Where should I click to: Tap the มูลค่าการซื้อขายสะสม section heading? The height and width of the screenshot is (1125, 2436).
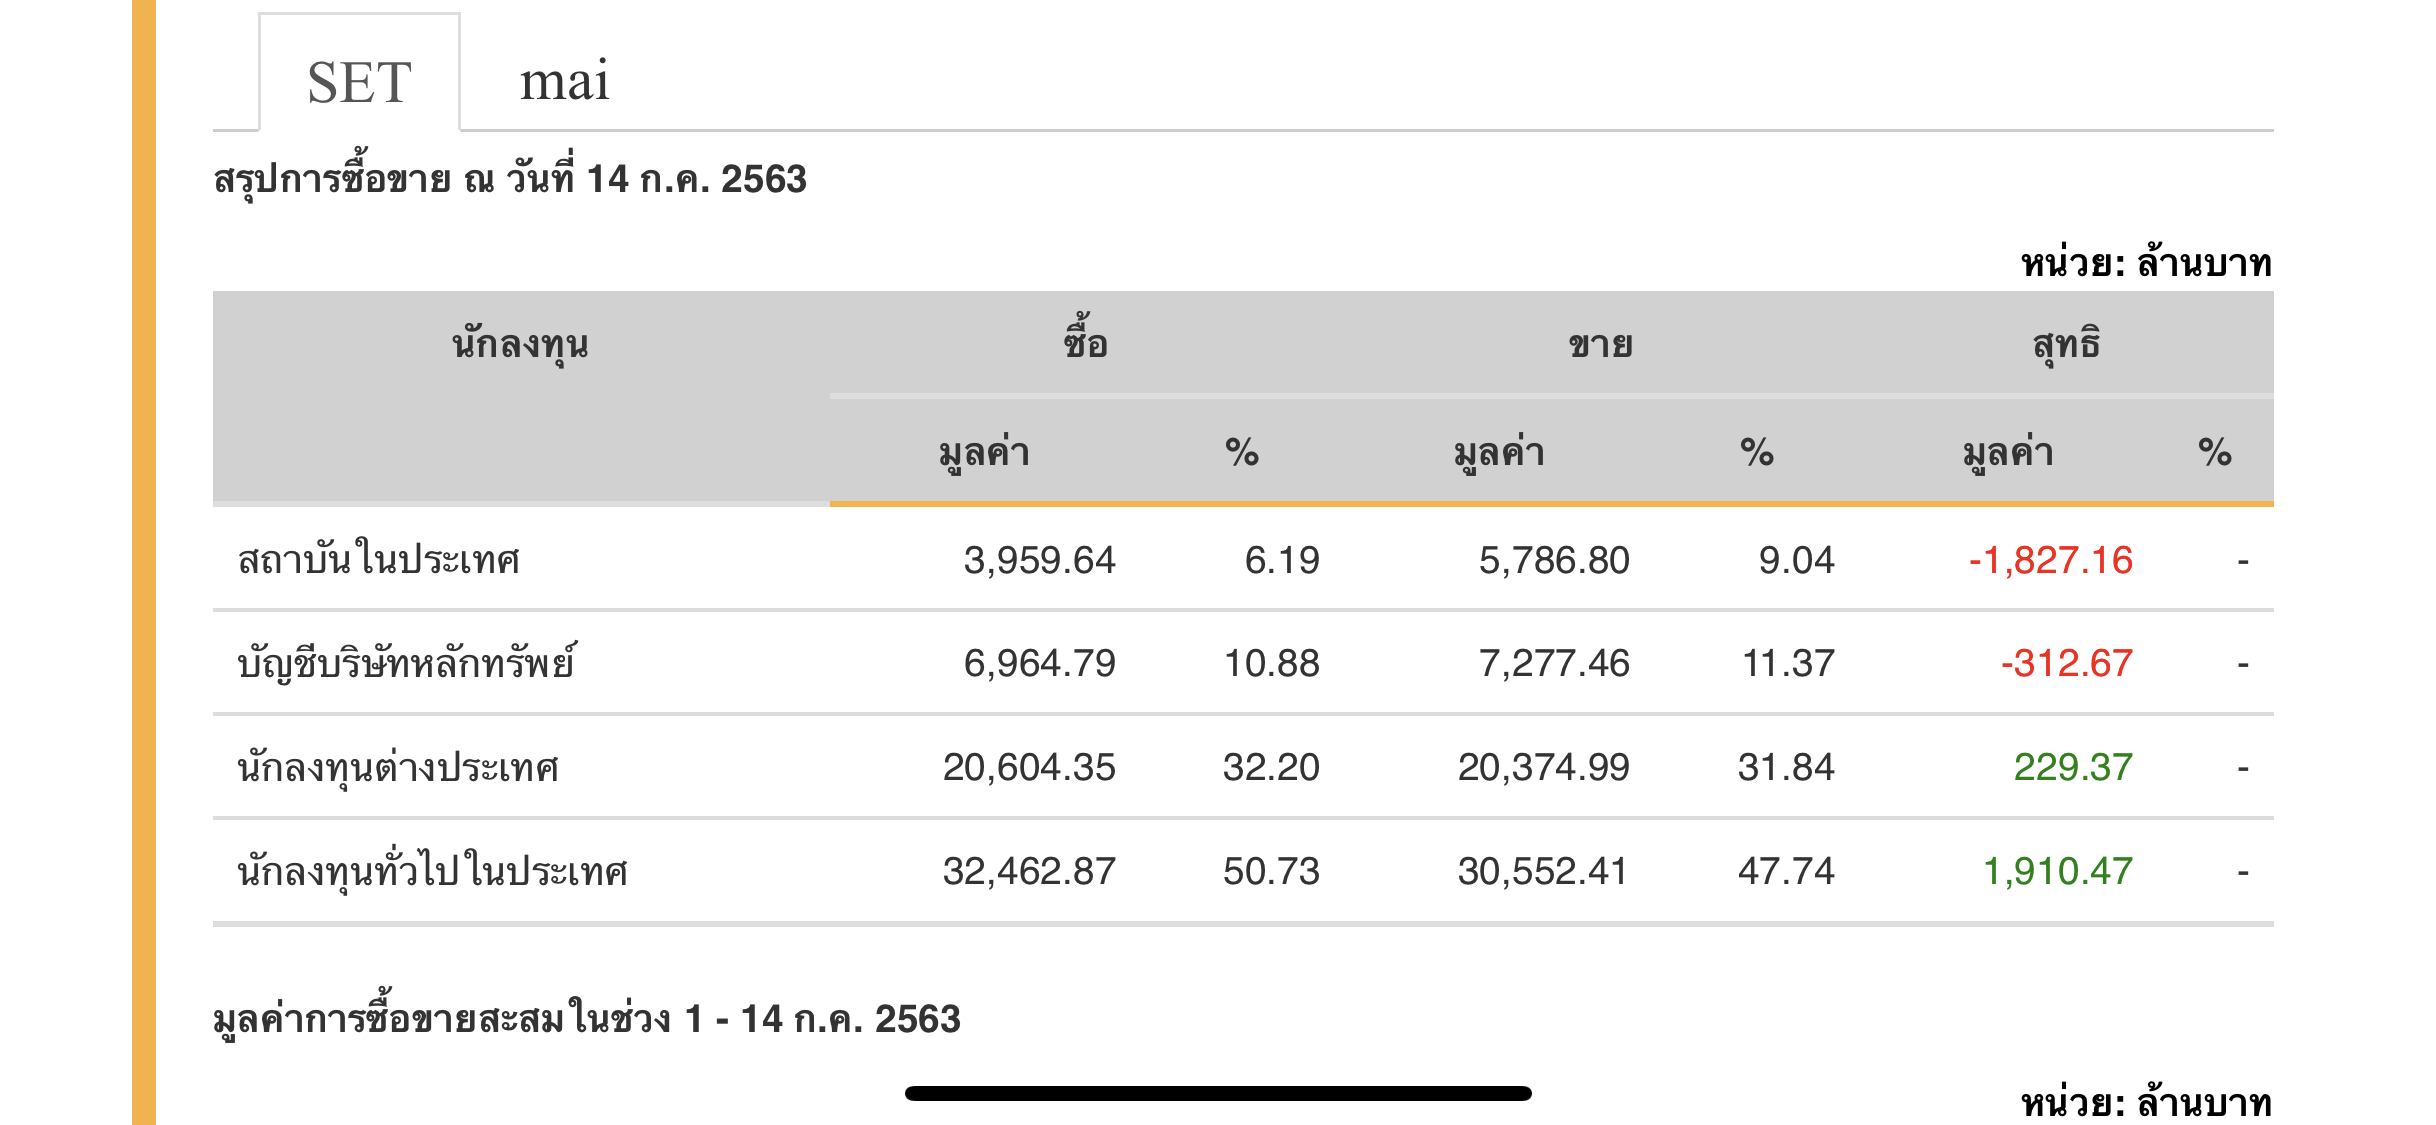point(587,1019)
